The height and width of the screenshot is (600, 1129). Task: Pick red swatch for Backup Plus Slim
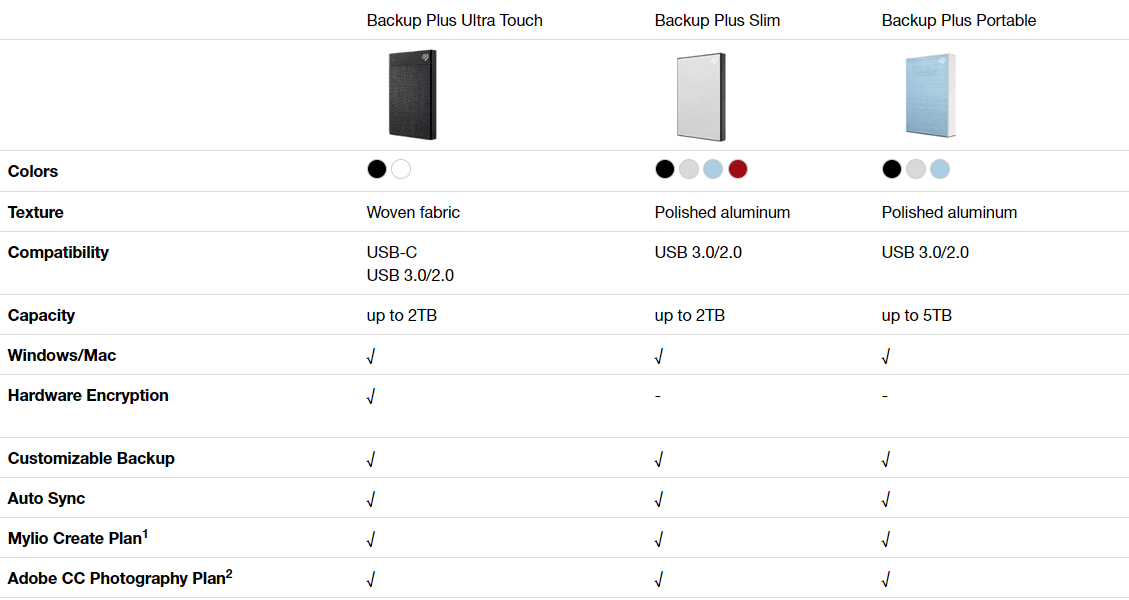coord(738,169)
